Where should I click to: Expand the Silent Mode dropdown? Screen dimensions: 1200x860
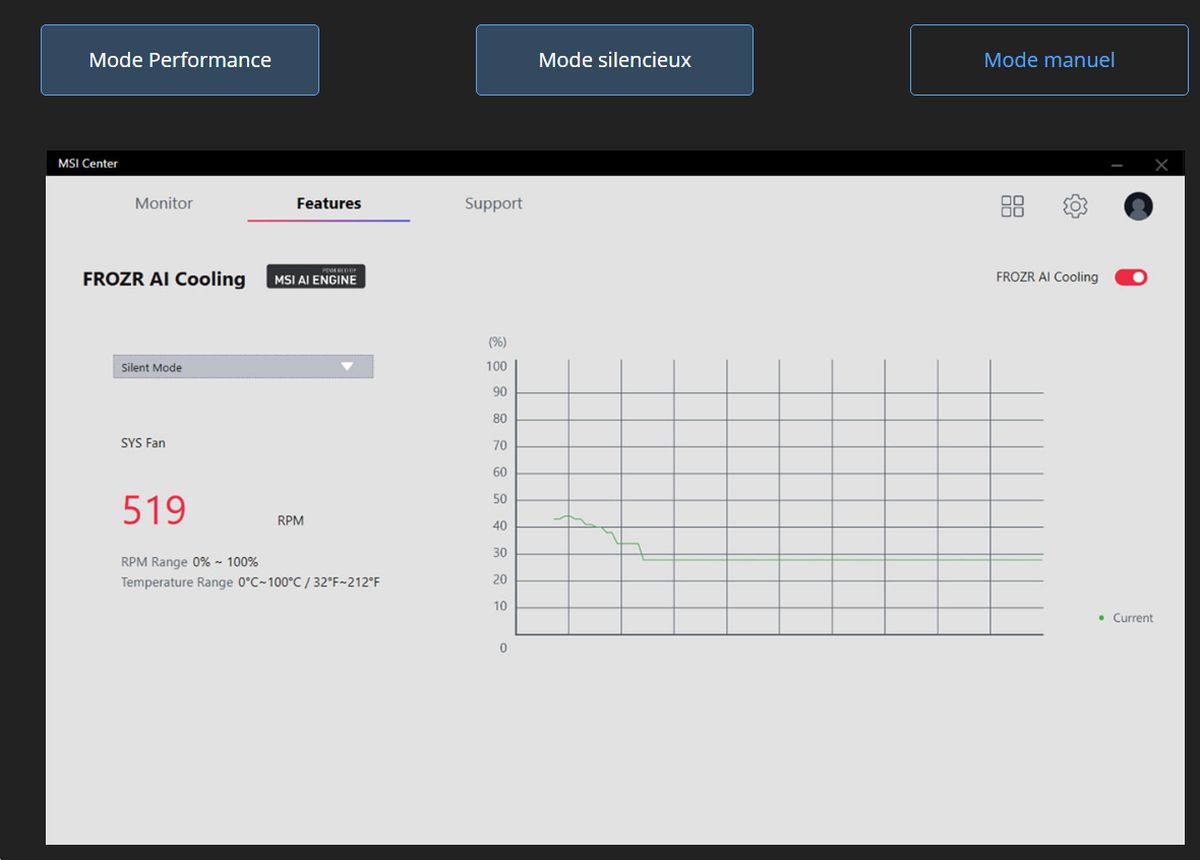click(243, 367)
